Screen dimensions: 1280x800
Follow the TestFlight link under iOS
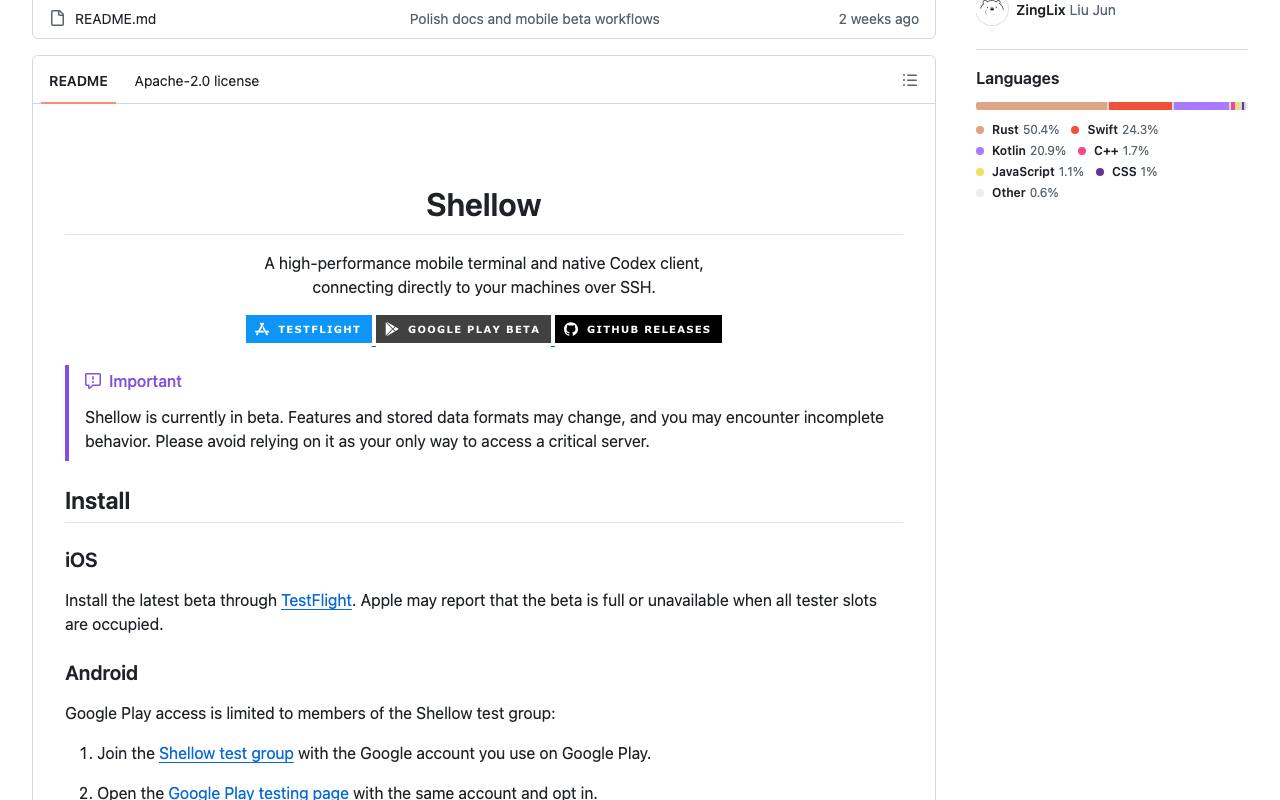(x=316, y=600)
